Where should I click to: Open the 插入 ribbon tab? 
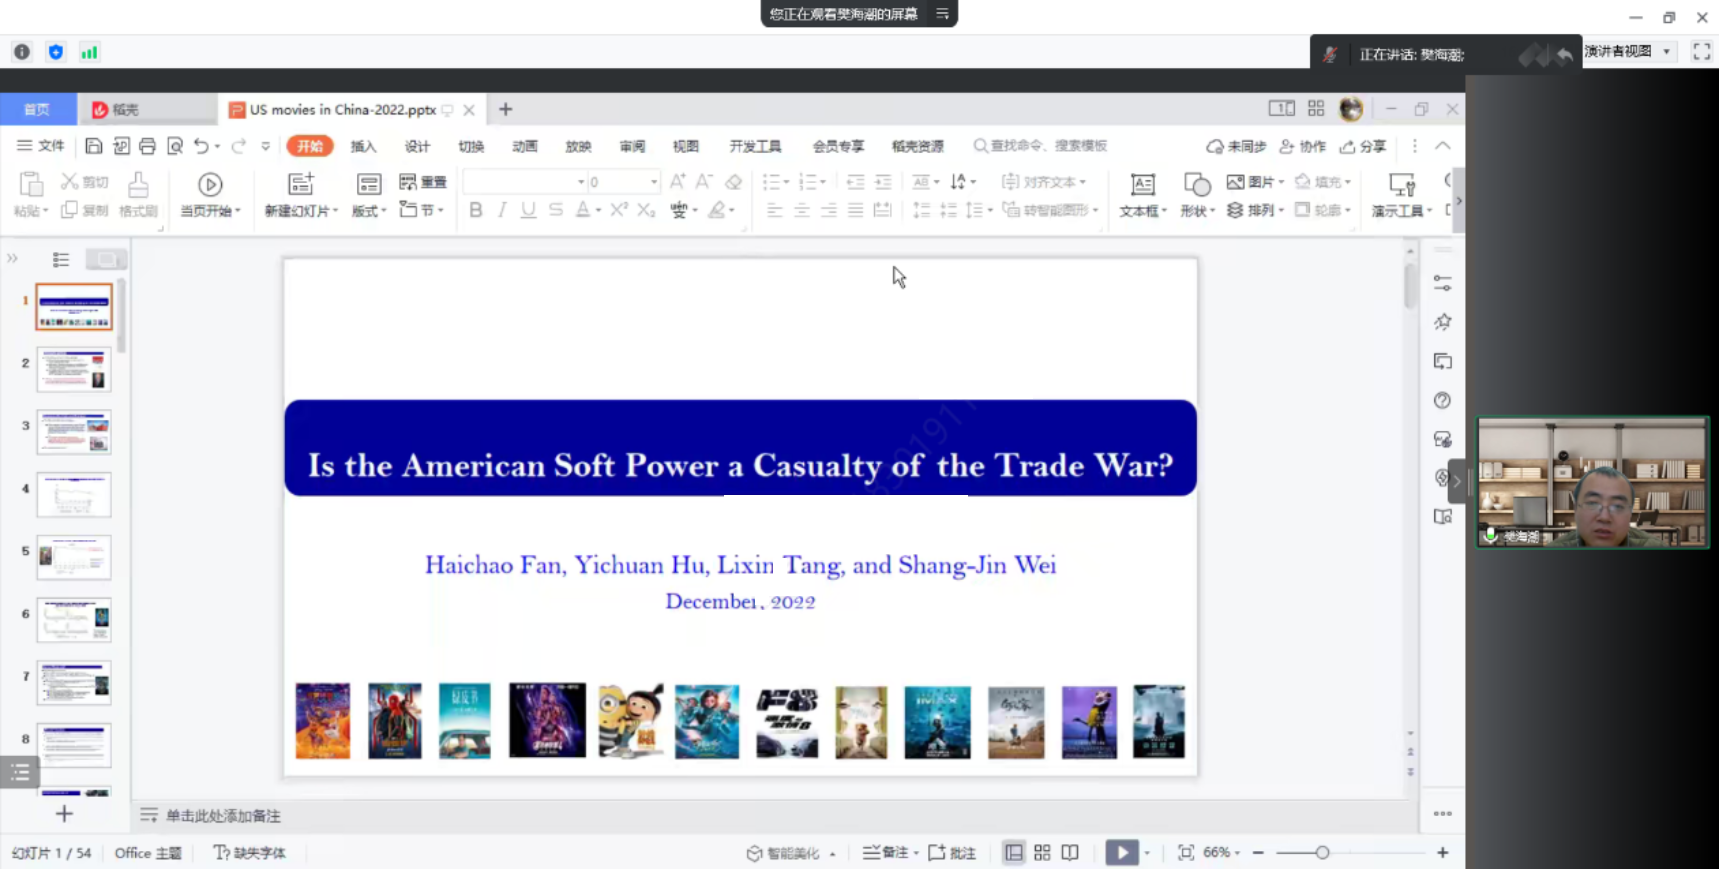[x=363, y=146]
